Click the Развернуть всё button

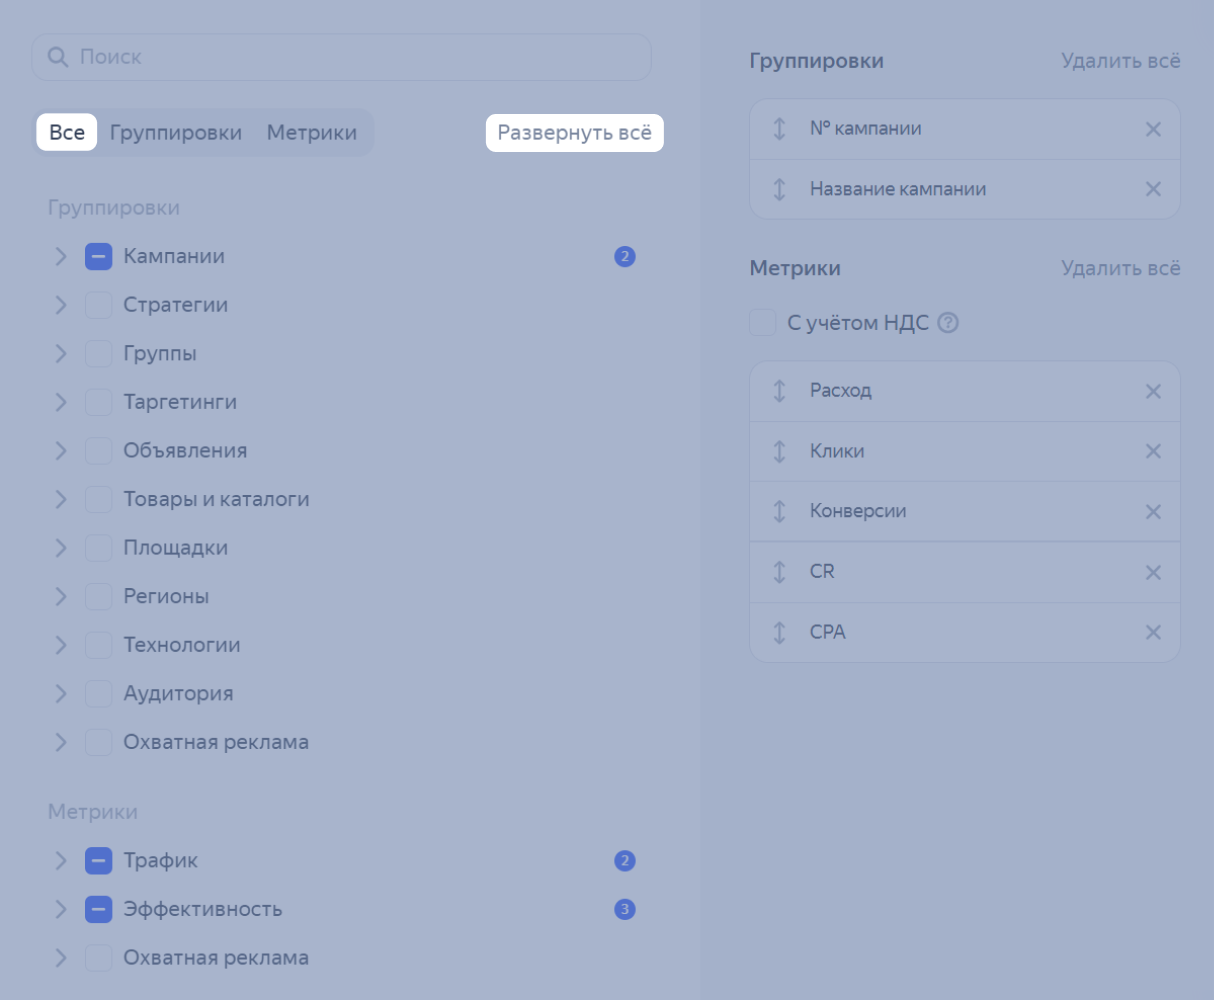click(574, 133)
